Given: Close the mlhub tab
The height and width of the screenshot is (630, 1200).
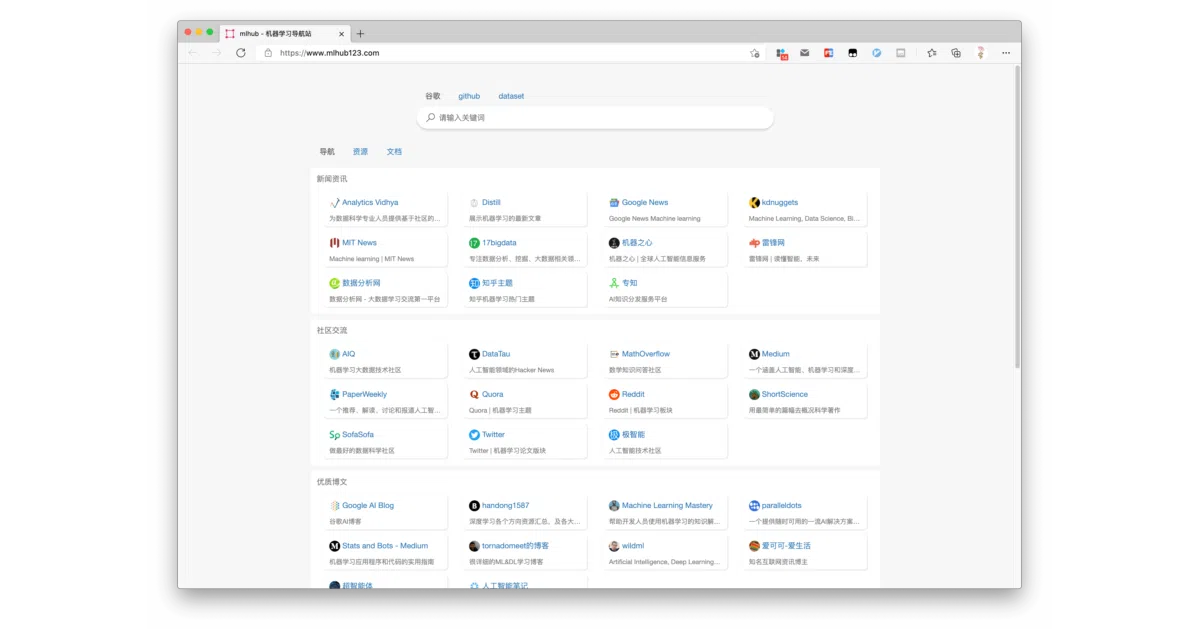Looking at the screenshot, I should [339, 33].
